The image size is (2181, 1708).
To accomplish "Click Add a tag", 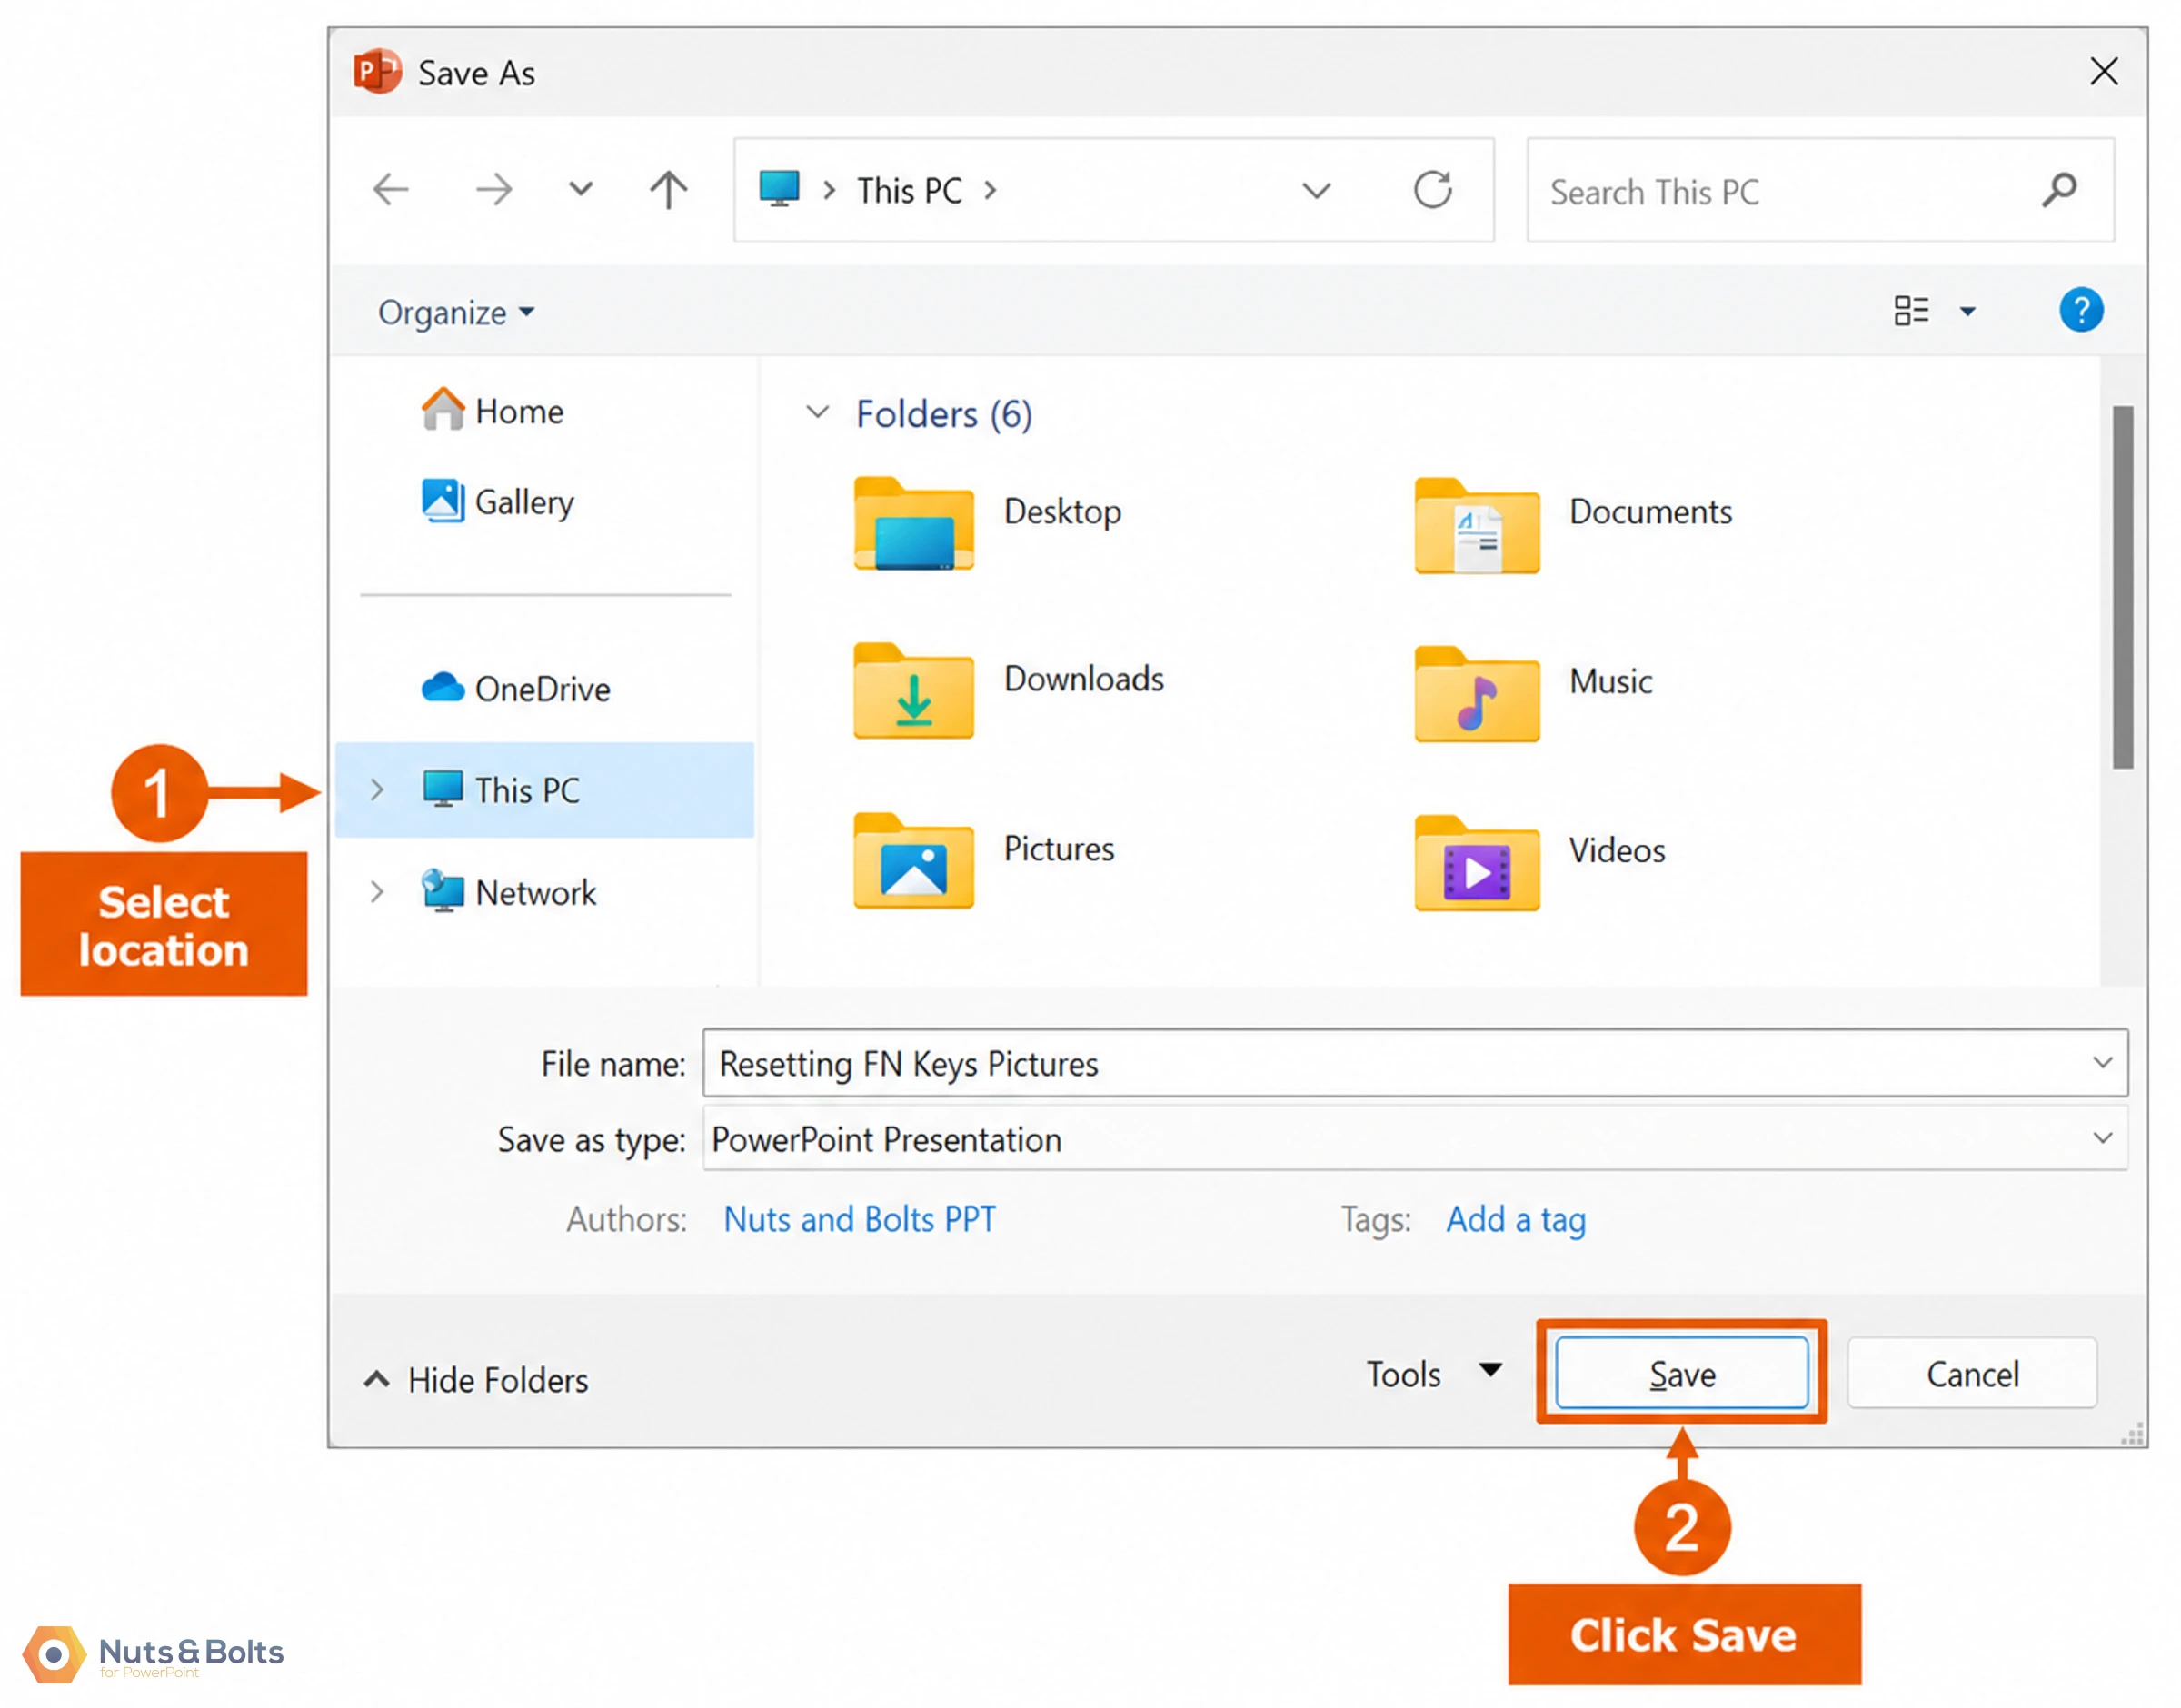I will click(x=1515, y=1219).
